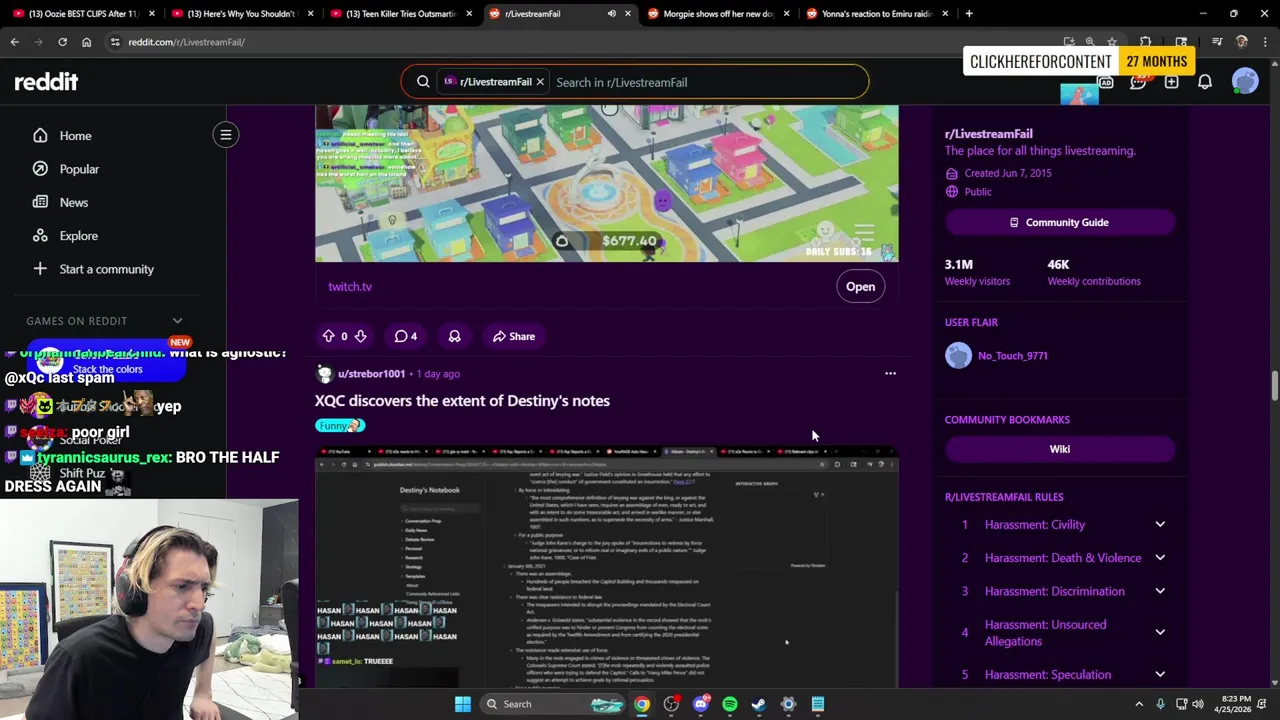The image size is (1280, 720).
Task: Switch to Teen Killer Tries Outsmarting tab
Action: (401, 14)
